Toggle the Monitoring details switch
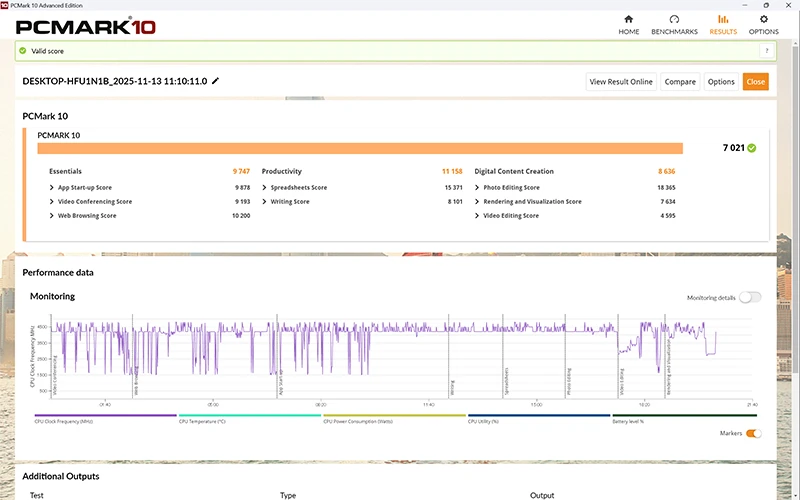This screenshot has width=800, height=500. [749, 297]
